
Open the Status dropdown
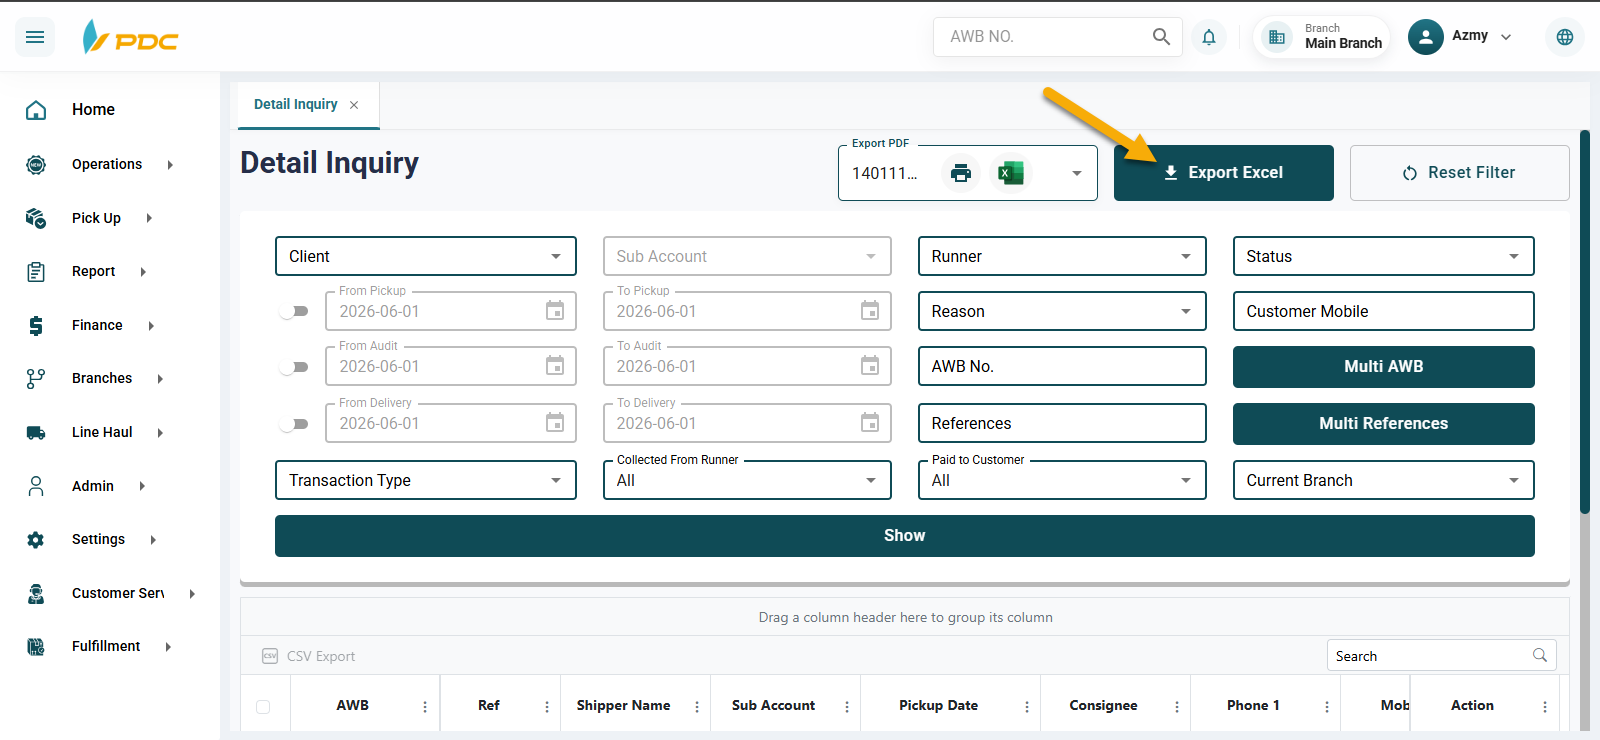(1384, 256)
